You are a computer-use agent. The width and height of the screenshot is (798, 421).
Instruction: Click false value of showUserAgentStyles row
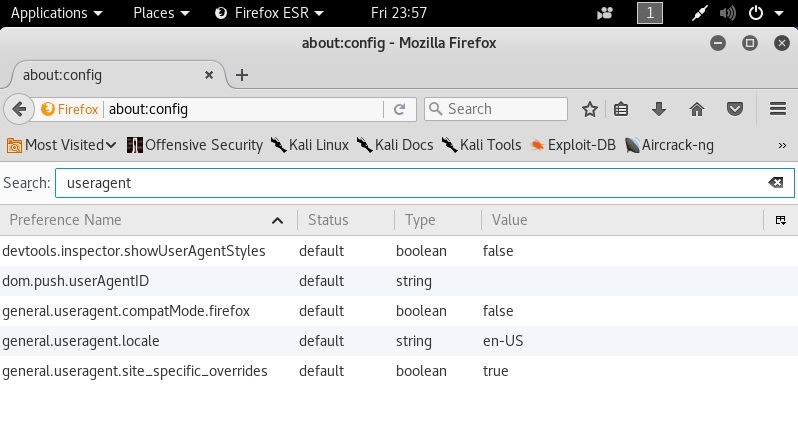pos(498,251)
